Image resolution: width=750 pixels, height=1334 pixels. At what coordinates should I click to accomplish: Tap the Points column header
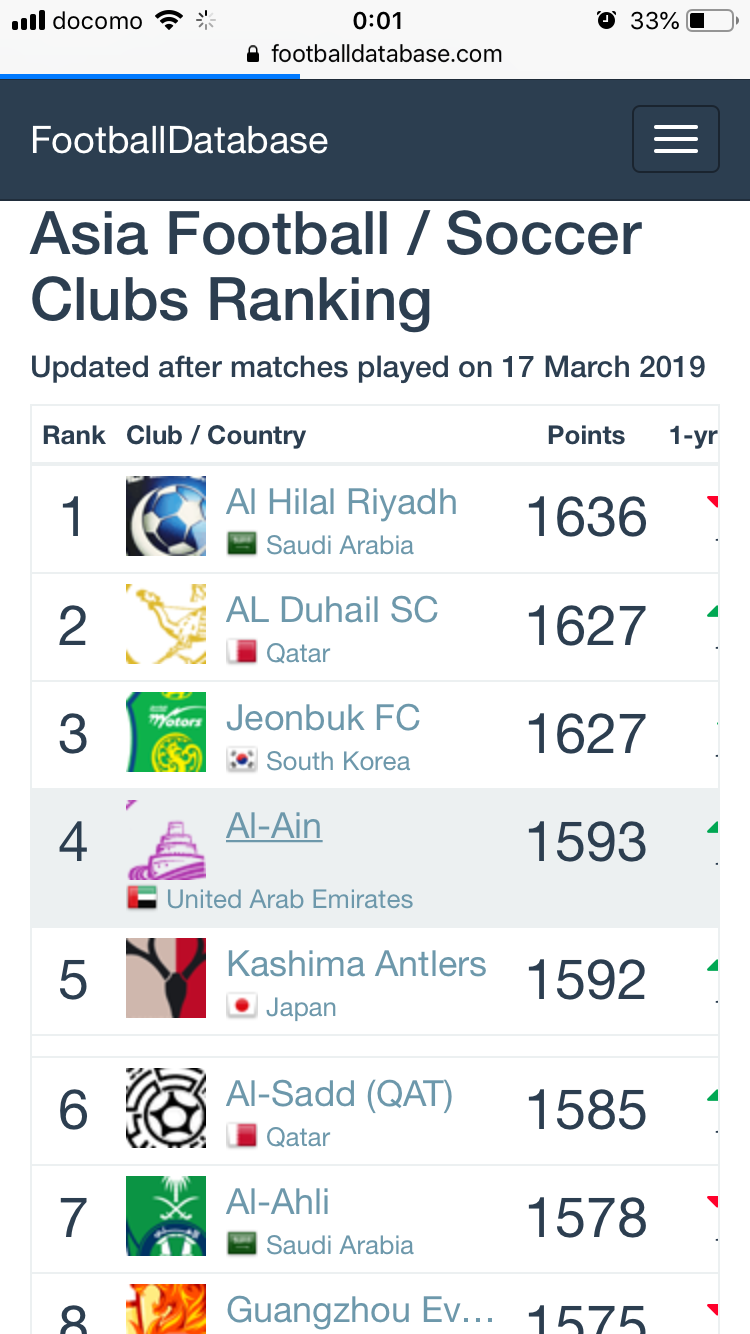pyautogui.click(x=586, y=435)
